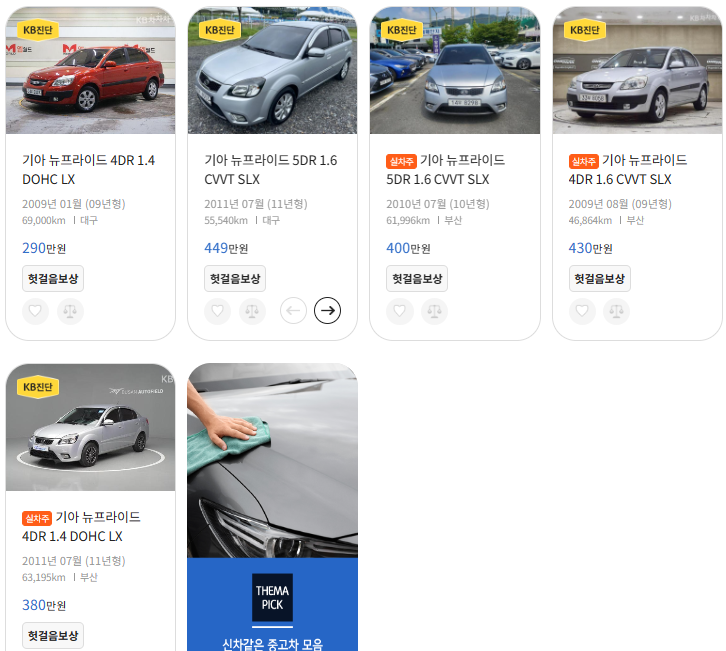
Task: Click 헛걸음보상 button on 430만원 listing
Action: pyautogui.click(x=600, y=279)
